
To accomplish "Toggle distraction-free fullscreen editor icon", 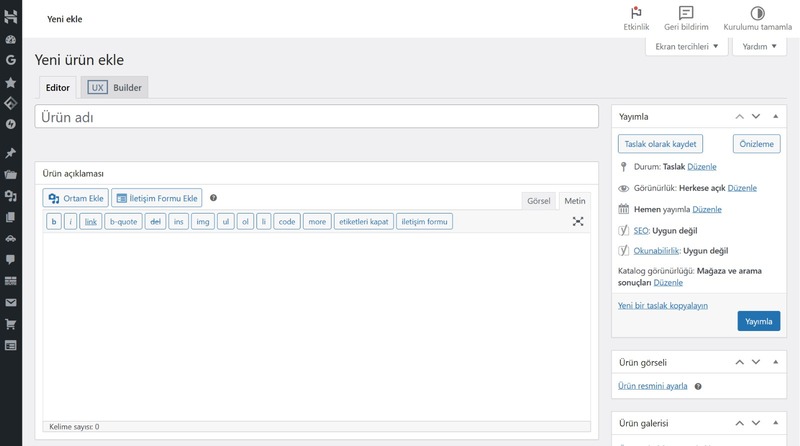I will (x=578, y=221).
